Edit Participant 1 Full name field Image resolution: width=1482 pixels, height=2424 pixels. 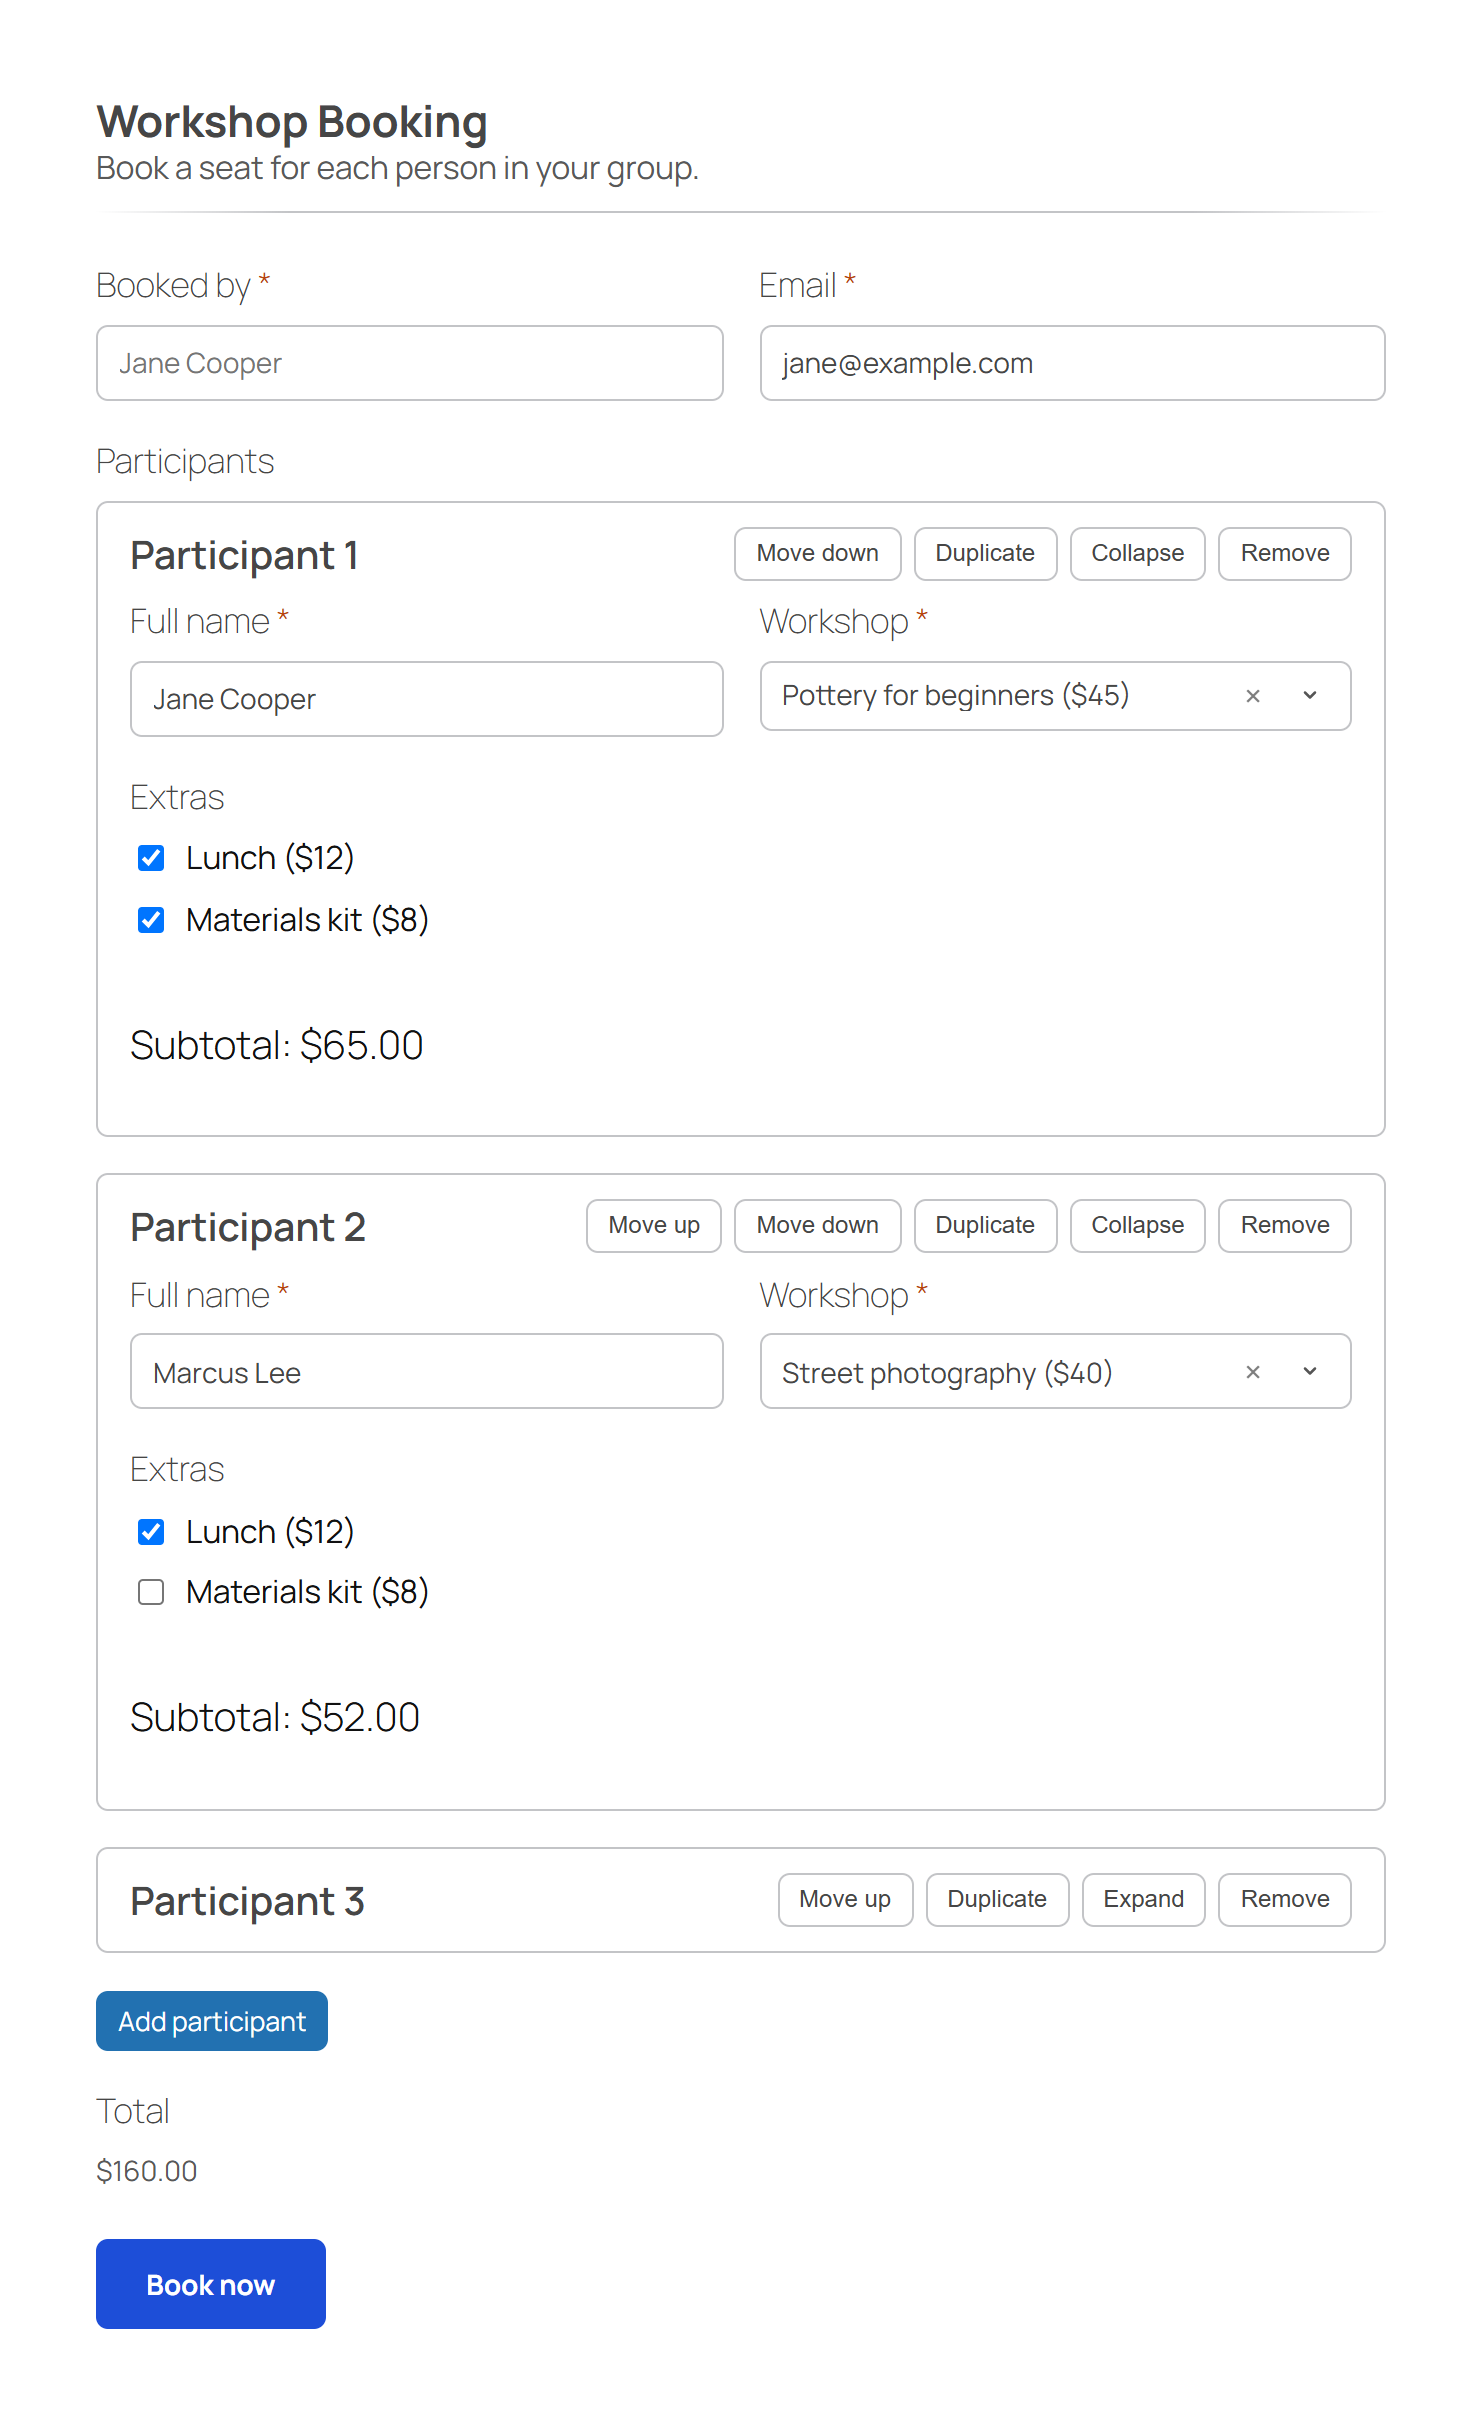coord(427,699)
